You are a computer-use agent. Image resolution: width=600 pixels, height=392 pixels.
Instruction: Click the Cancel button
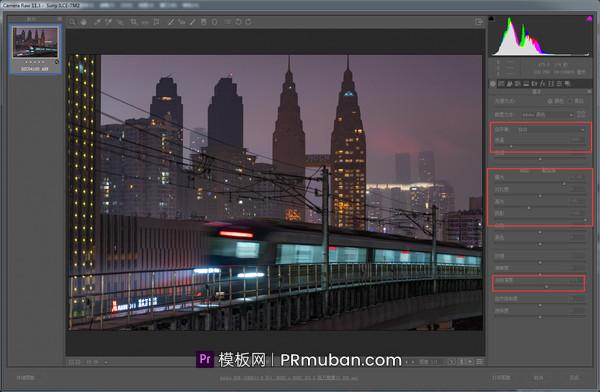click(538, 377)
